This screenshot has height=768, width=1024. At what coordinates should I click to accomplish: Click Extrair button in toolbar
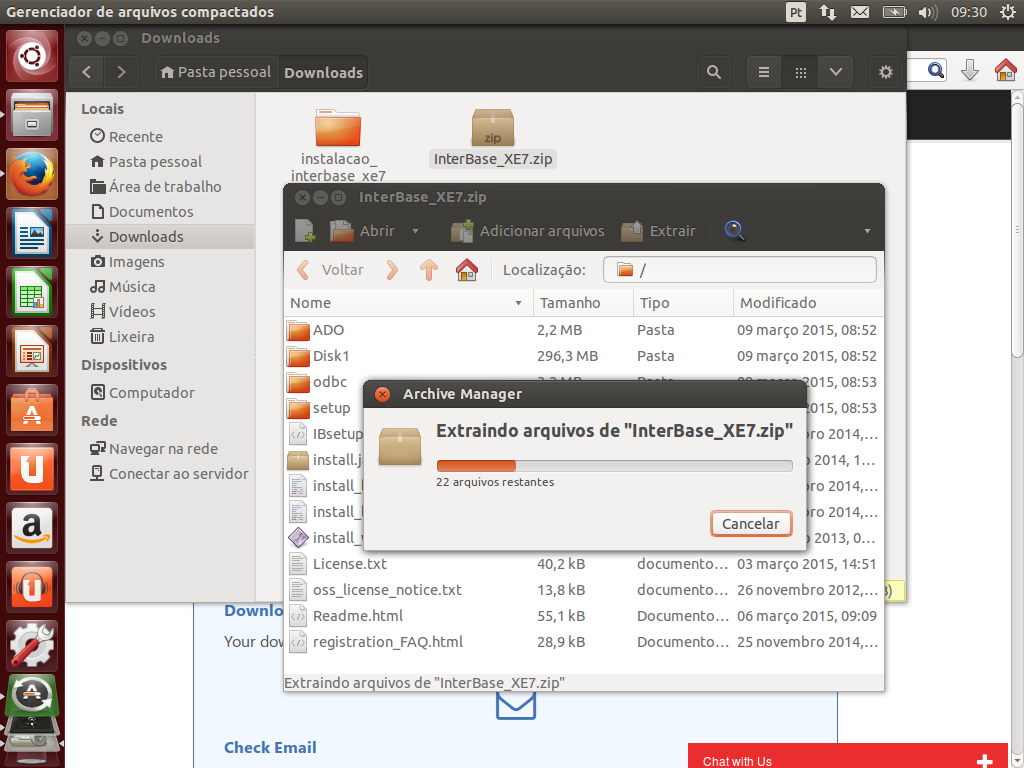[x=659, y=231]
